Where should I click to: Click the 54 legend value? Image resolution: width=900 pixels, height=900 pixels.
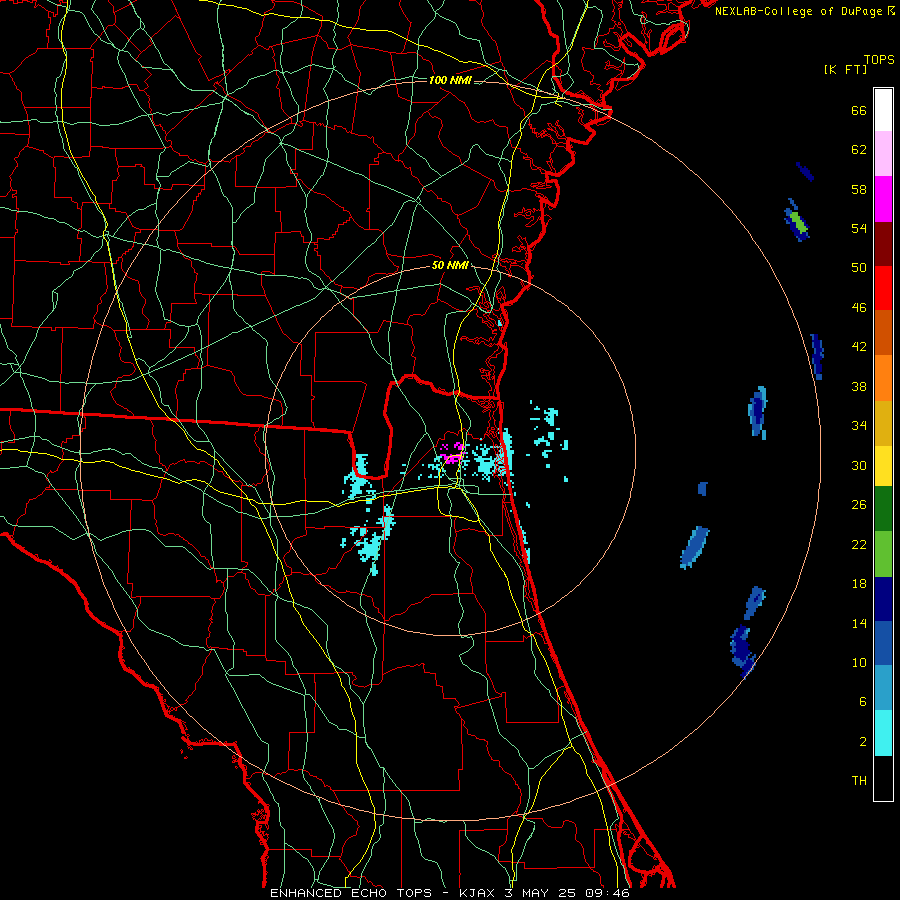click(859, 228)
